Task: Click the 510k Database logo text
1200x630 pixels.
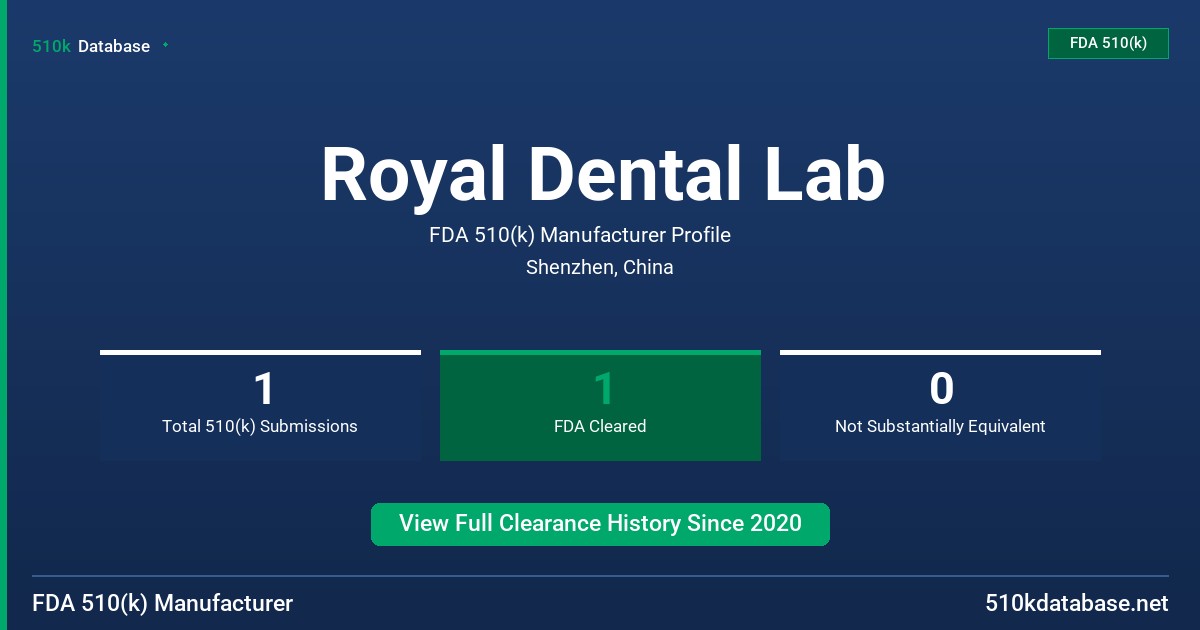Action: (91, 46)
